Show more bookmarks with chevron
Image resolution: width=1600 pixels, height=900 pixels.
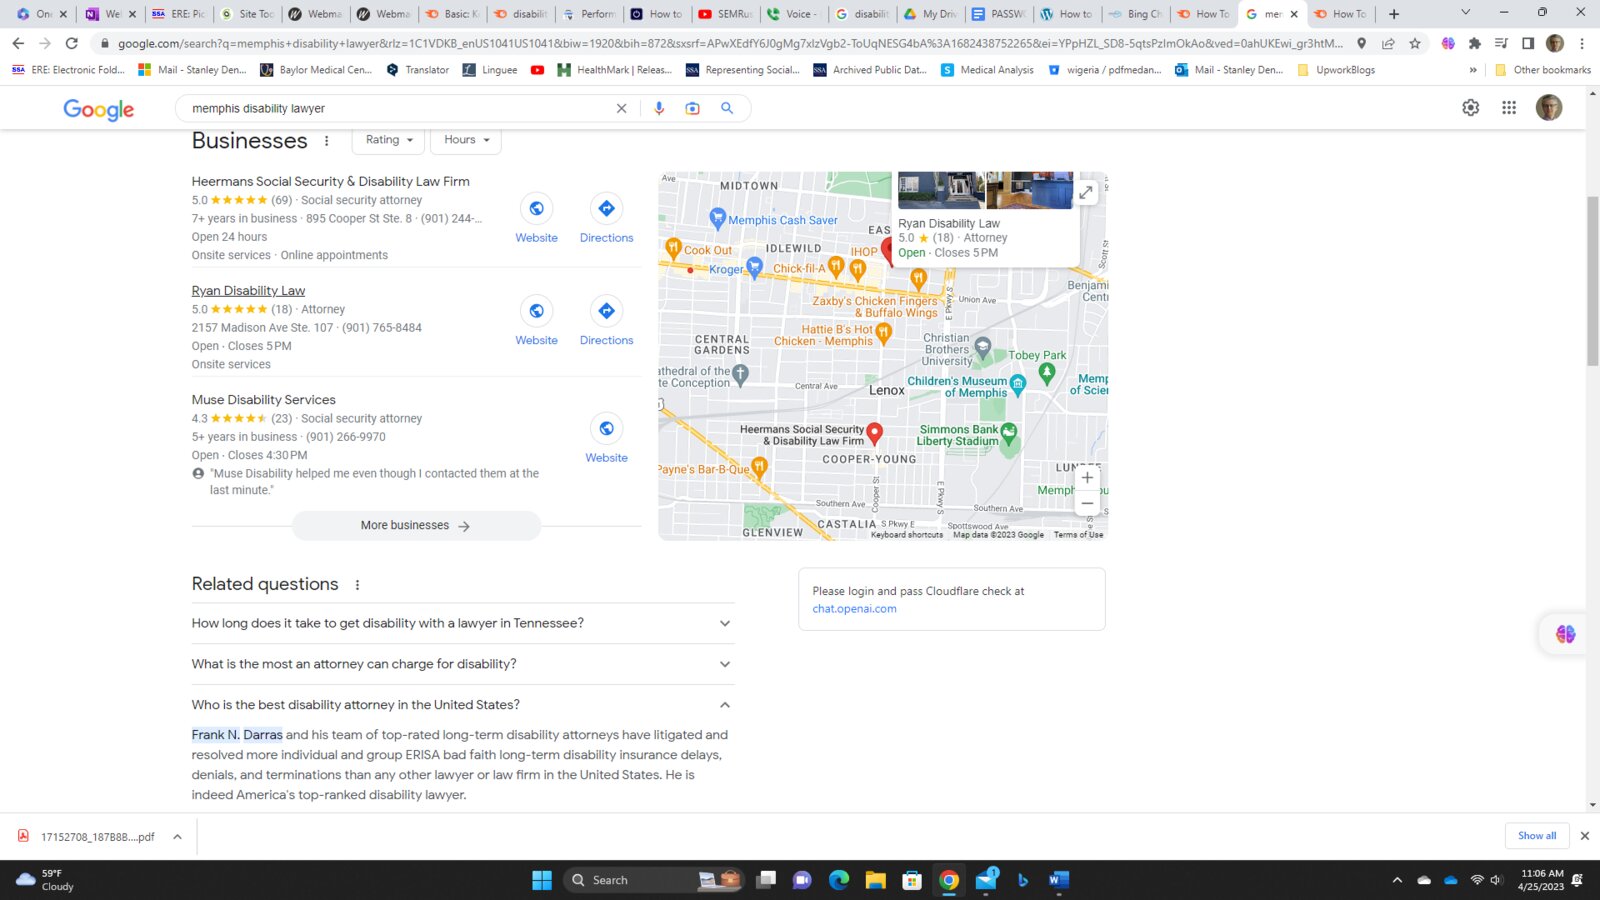point(1472,70)
